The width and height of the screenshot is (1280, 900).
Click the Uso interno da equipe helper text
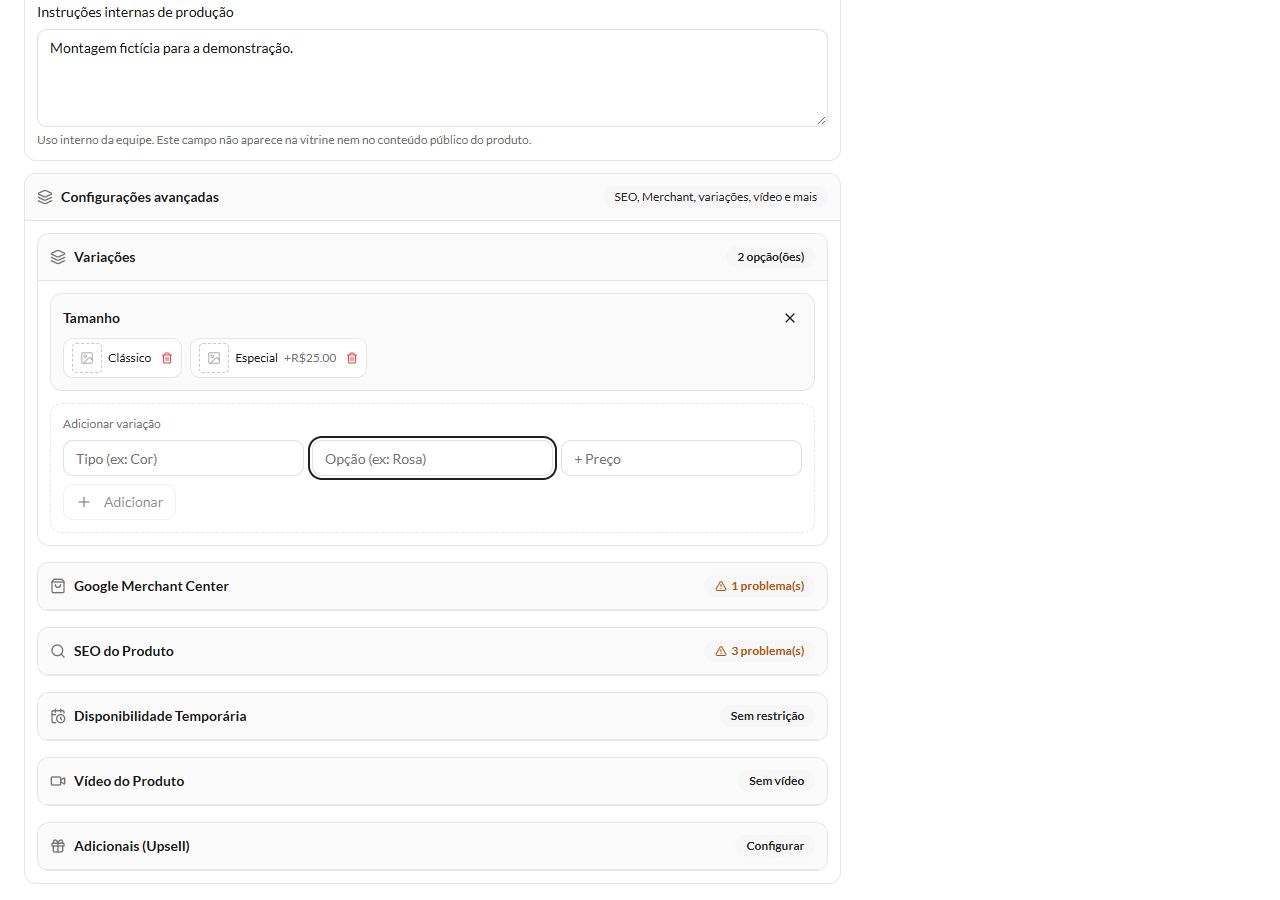pyautogui.click(x=284, y=140)
